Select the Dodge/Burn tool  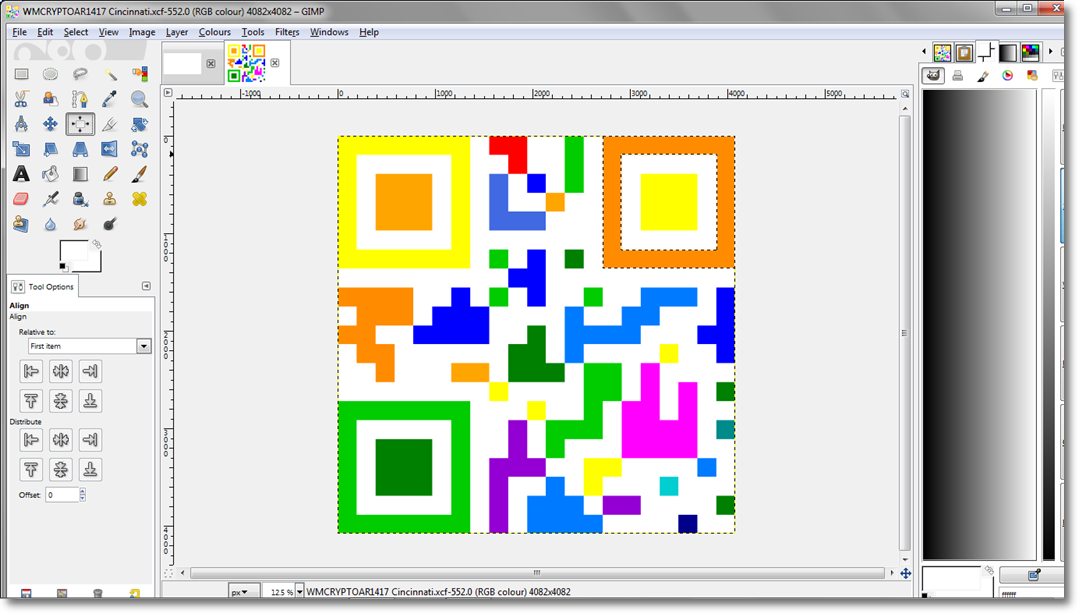coord(110,224)
